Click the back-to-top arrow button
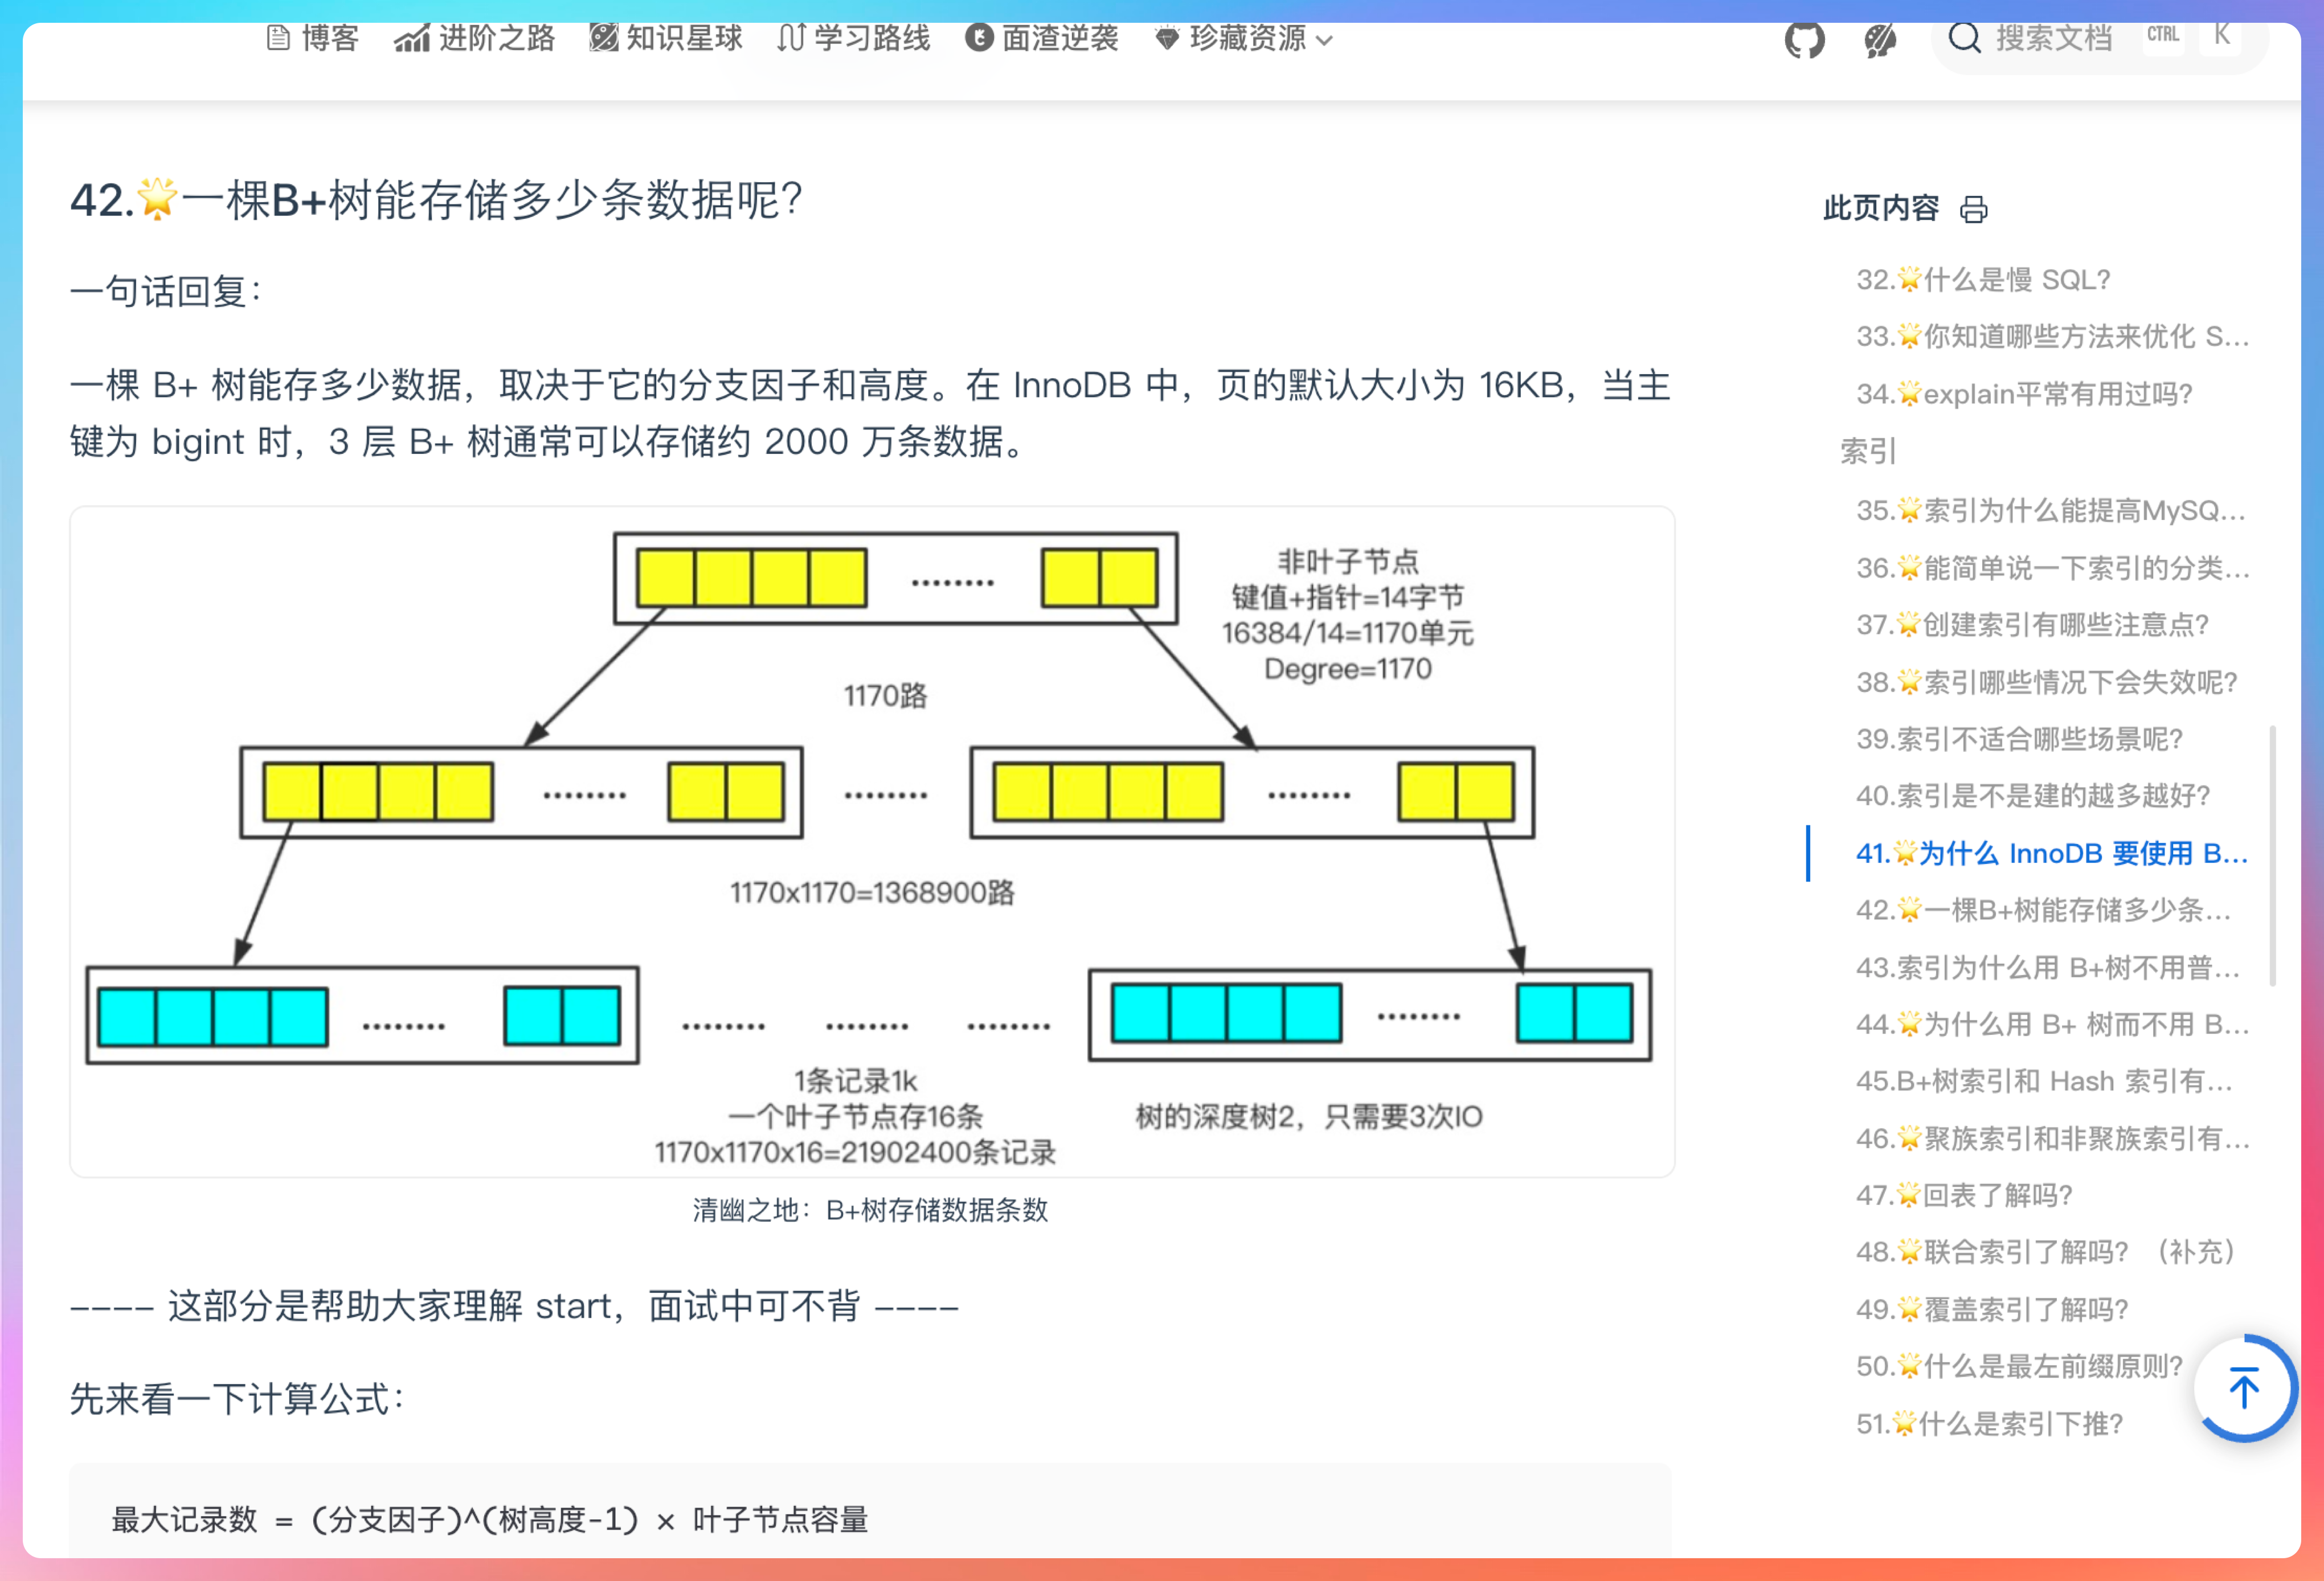The height and width of the screenshot is (1581, 2324). point(2244,1388)
